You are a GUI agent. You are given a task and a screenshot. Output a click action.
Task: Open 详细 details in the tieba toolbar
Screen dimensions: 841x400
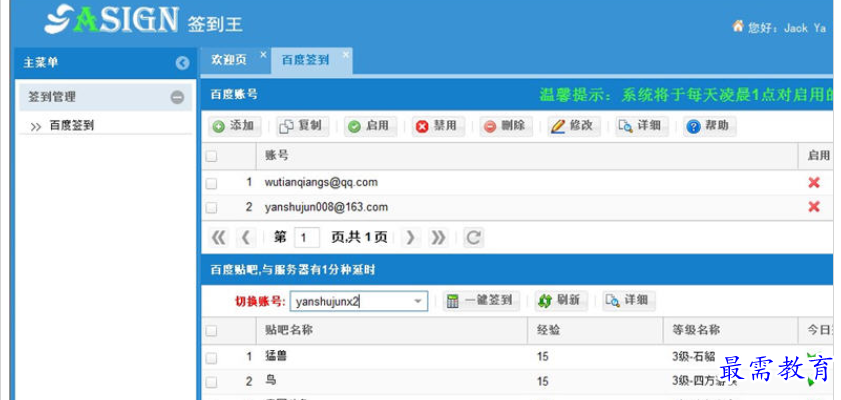click(629, 300)
